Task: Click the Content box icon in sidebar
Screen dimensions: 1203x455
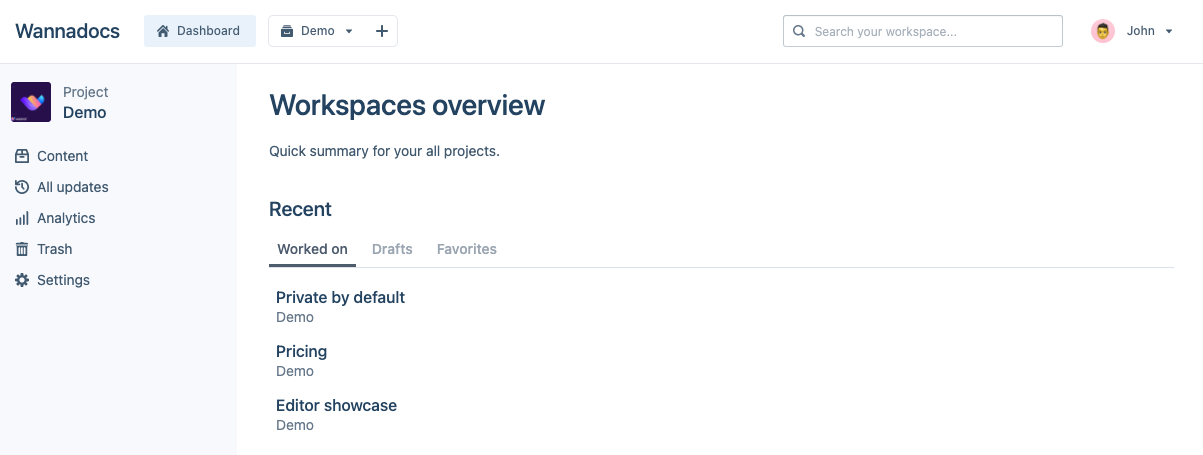Action: (22, 156)
